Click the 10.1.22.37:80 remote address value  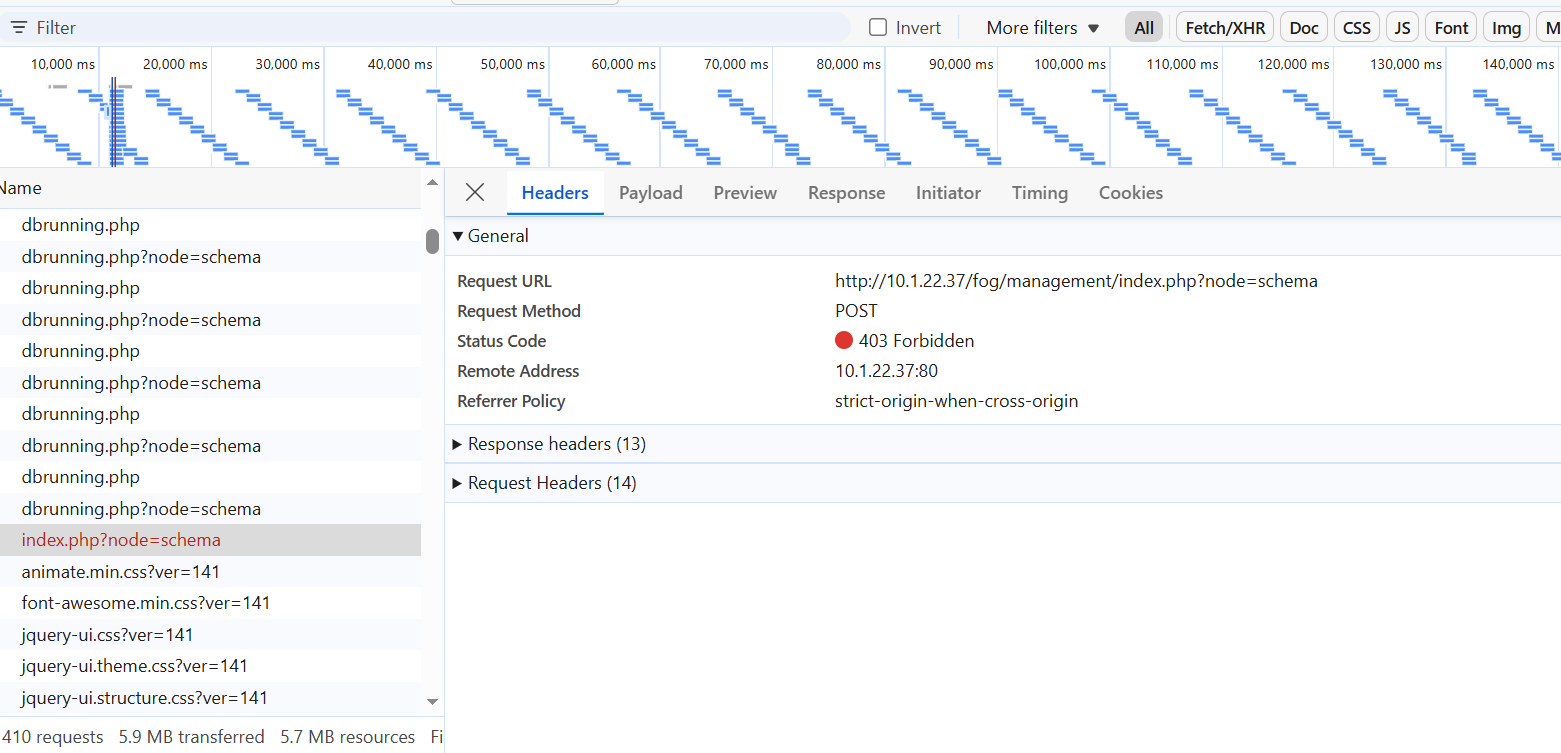[x=886, y=371]
